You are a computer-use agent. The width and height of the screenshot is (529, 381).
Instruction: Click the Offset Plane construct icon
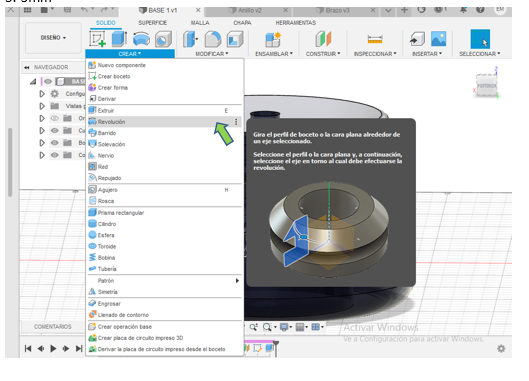point(323,39)
